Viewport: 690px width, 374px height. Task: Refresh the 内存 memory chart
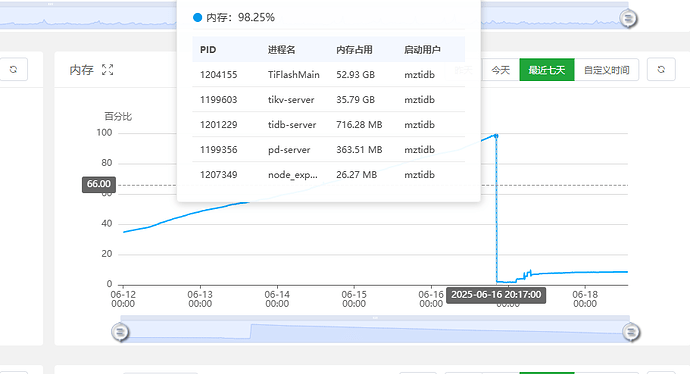pyautogui.click(x=661, y=70)
